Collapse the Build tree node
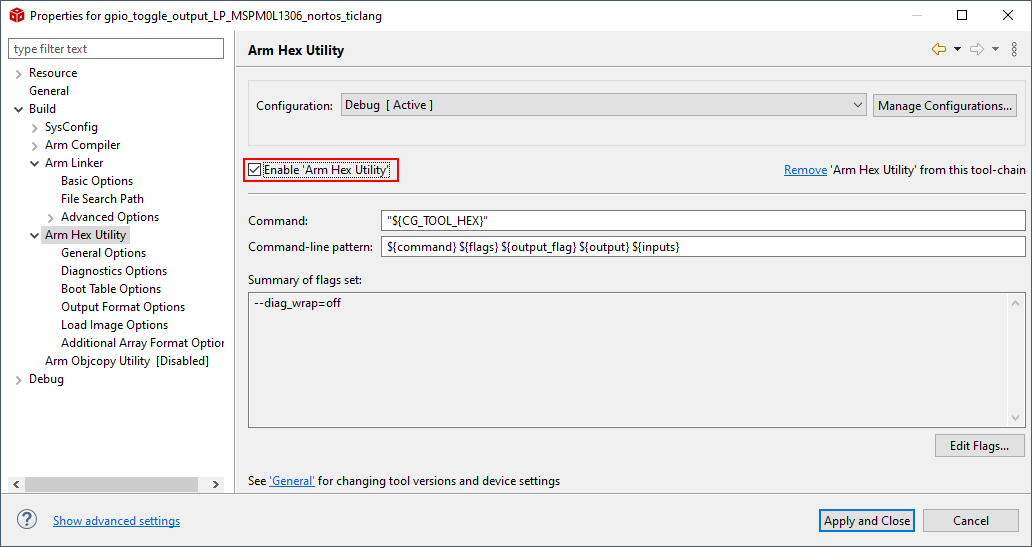Screen dimensions: 1032x547 point(19,109)
